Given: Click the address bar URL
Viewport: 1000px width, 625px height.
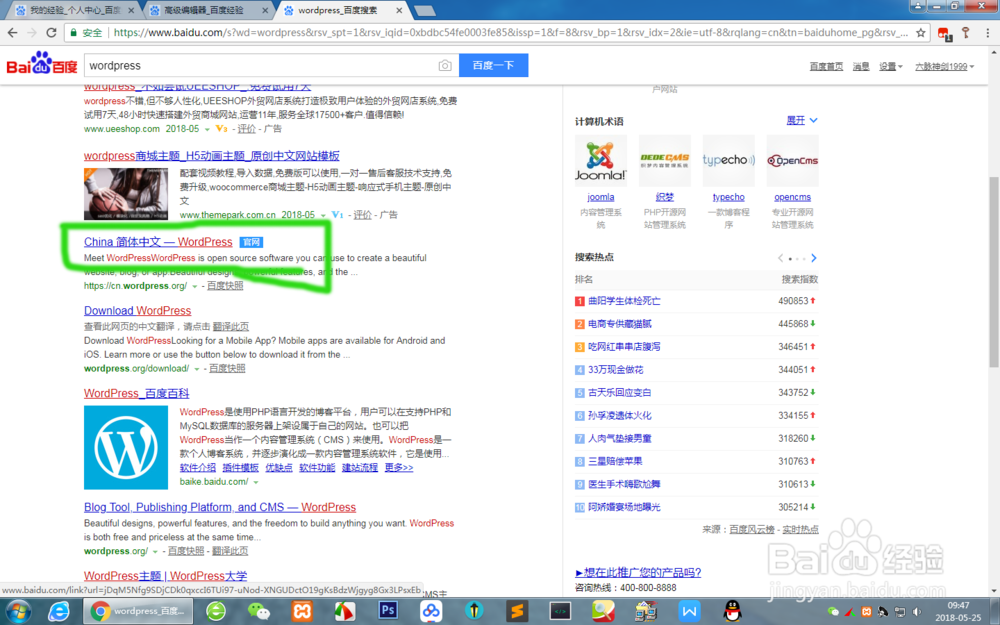Looking at the screenshot, I should point(510,33).
